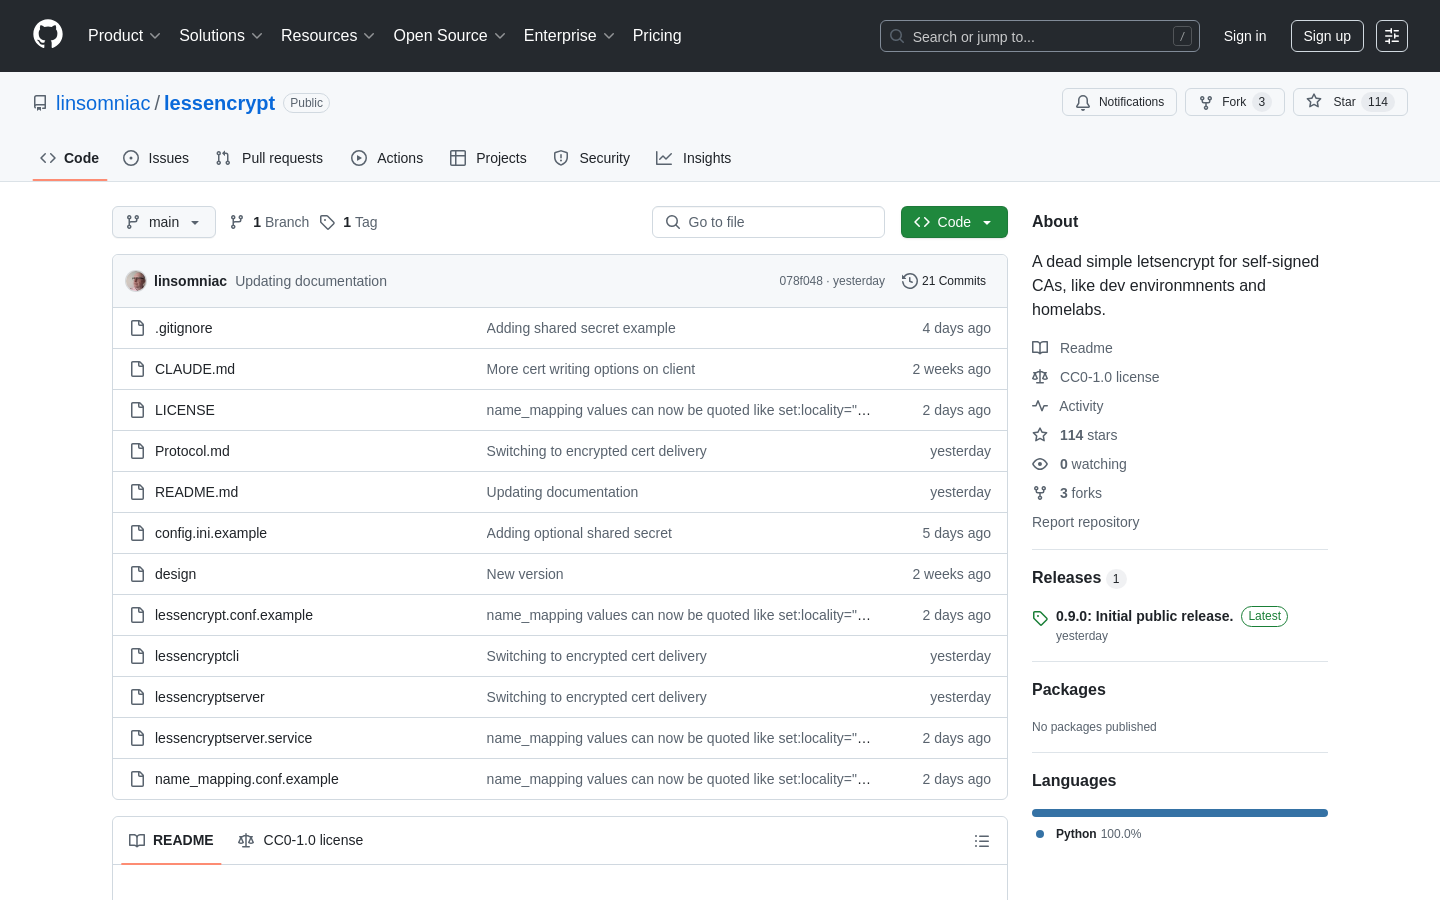This screenshot has width=1440, height=900.
Task: Click linsomniac's avatar in commit row
Action: [136, 281]
